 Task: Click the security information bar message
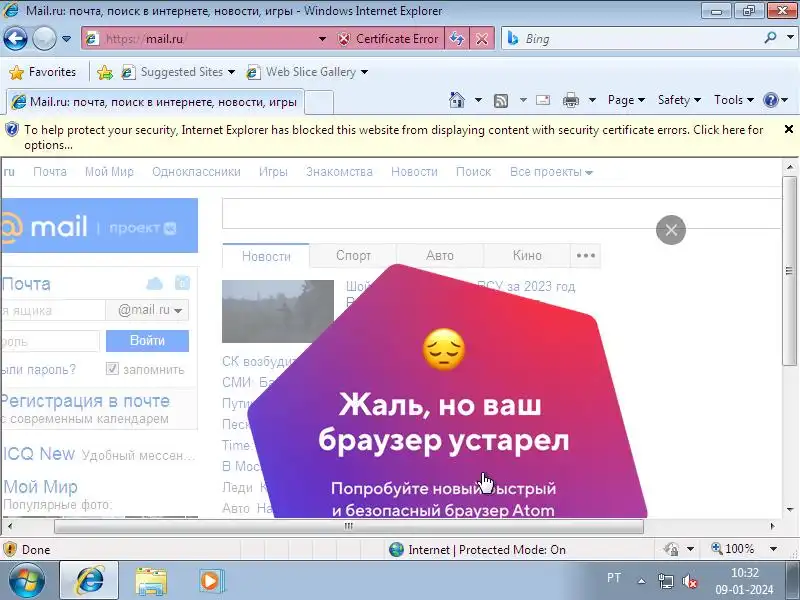pos(393,137)
